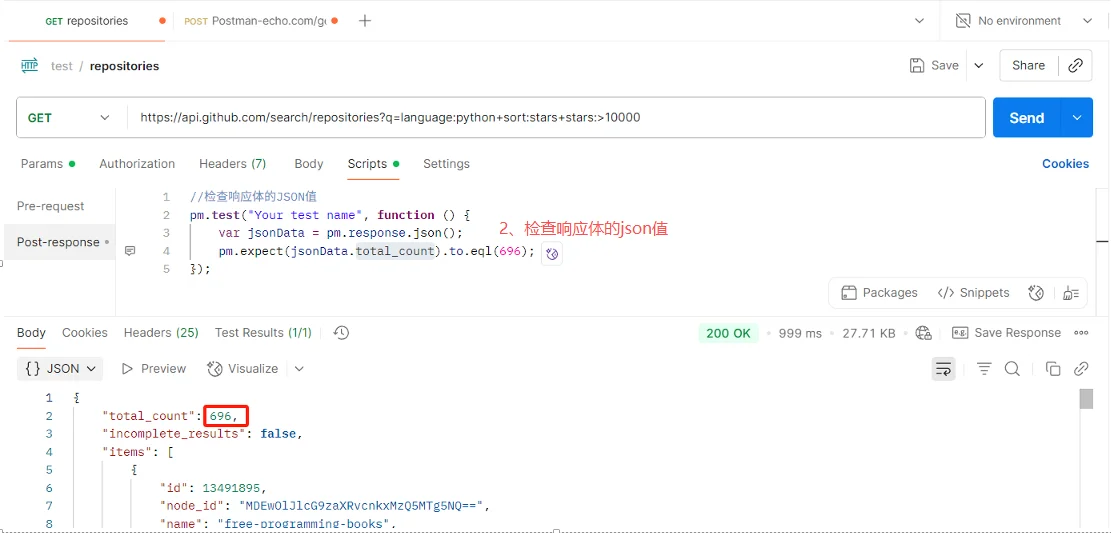Click the 27.71 KB response size

click(x=869, y=333)
